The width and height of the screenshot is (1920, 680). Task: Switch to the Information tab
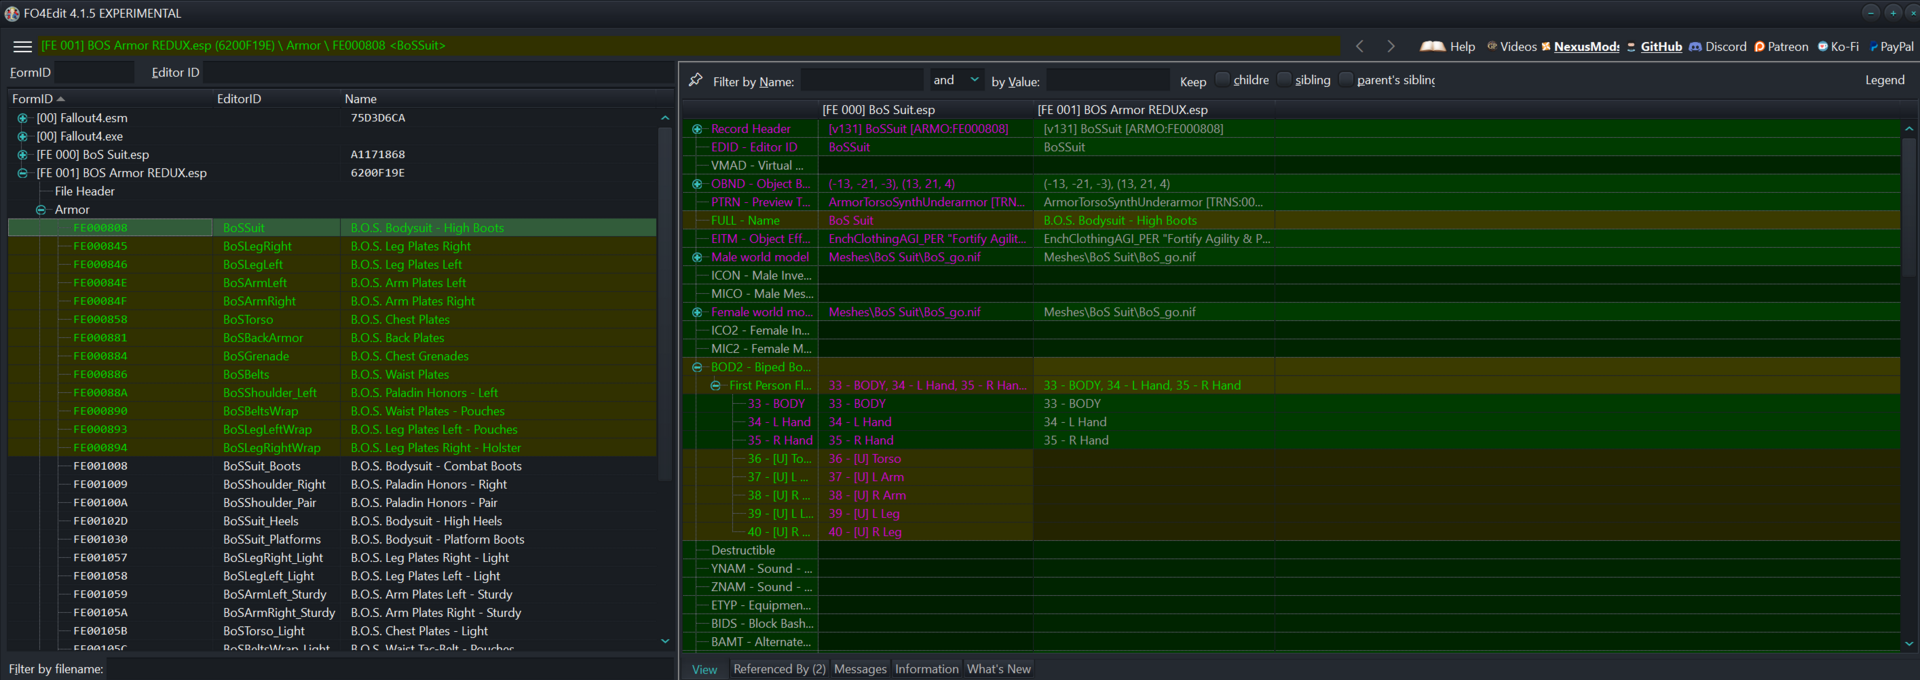(926, 669)
